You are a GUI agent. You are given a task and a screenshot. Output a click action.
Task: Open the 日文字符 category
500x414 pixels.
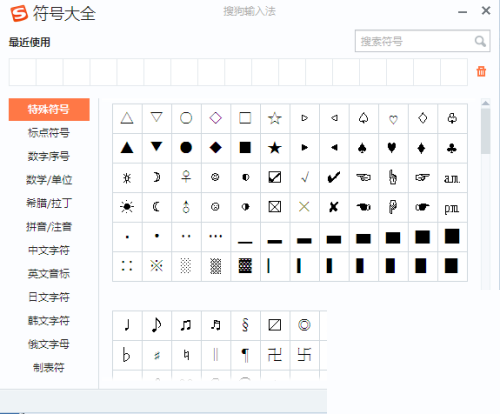(x=49, y=297)
